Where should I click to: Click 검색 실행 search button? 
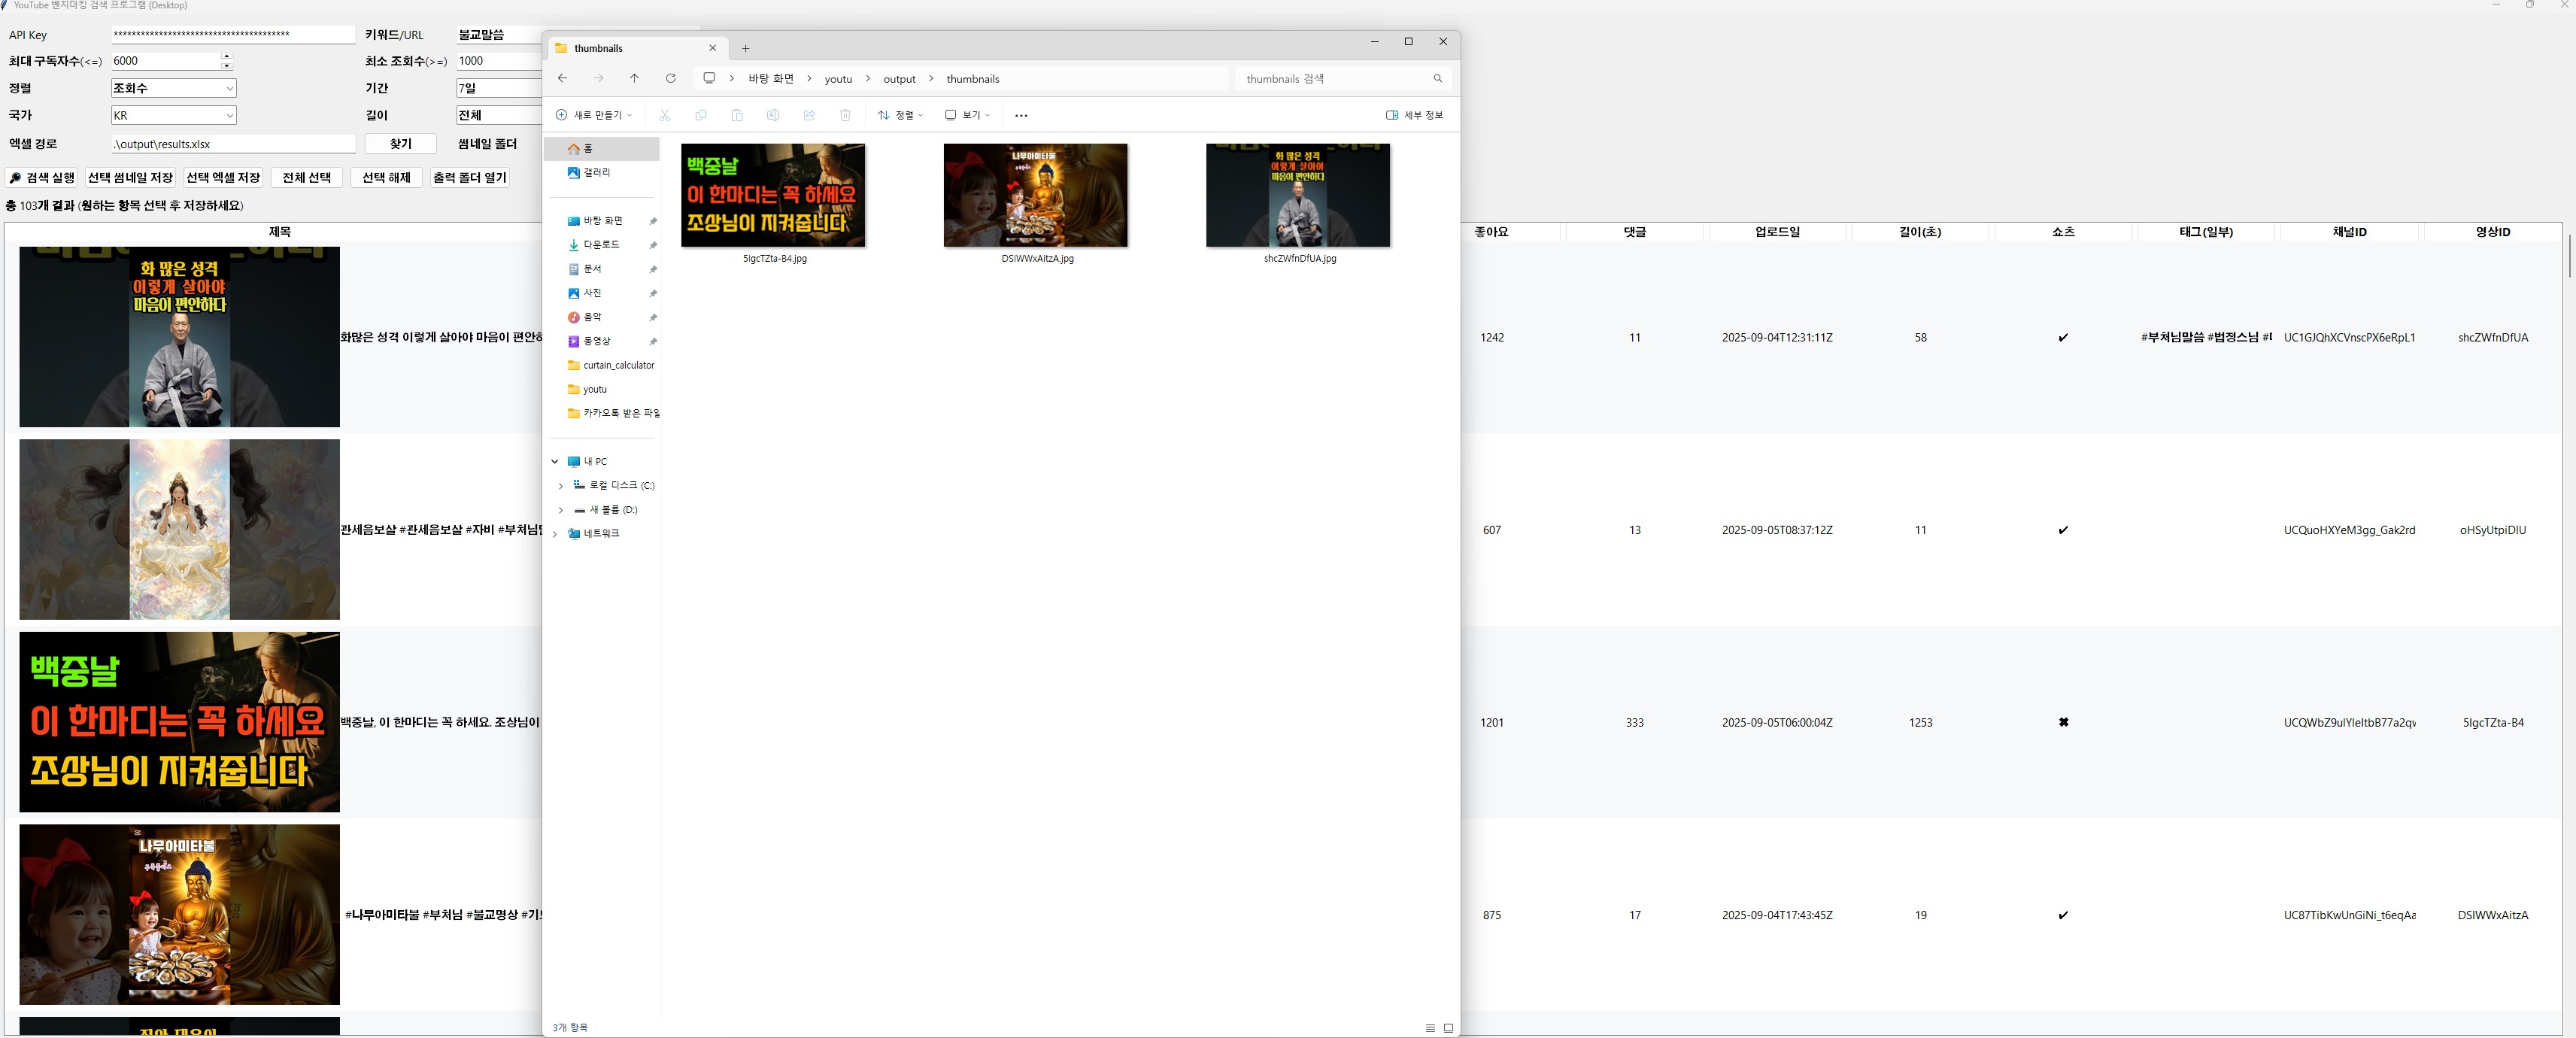[x=42, y=177]
